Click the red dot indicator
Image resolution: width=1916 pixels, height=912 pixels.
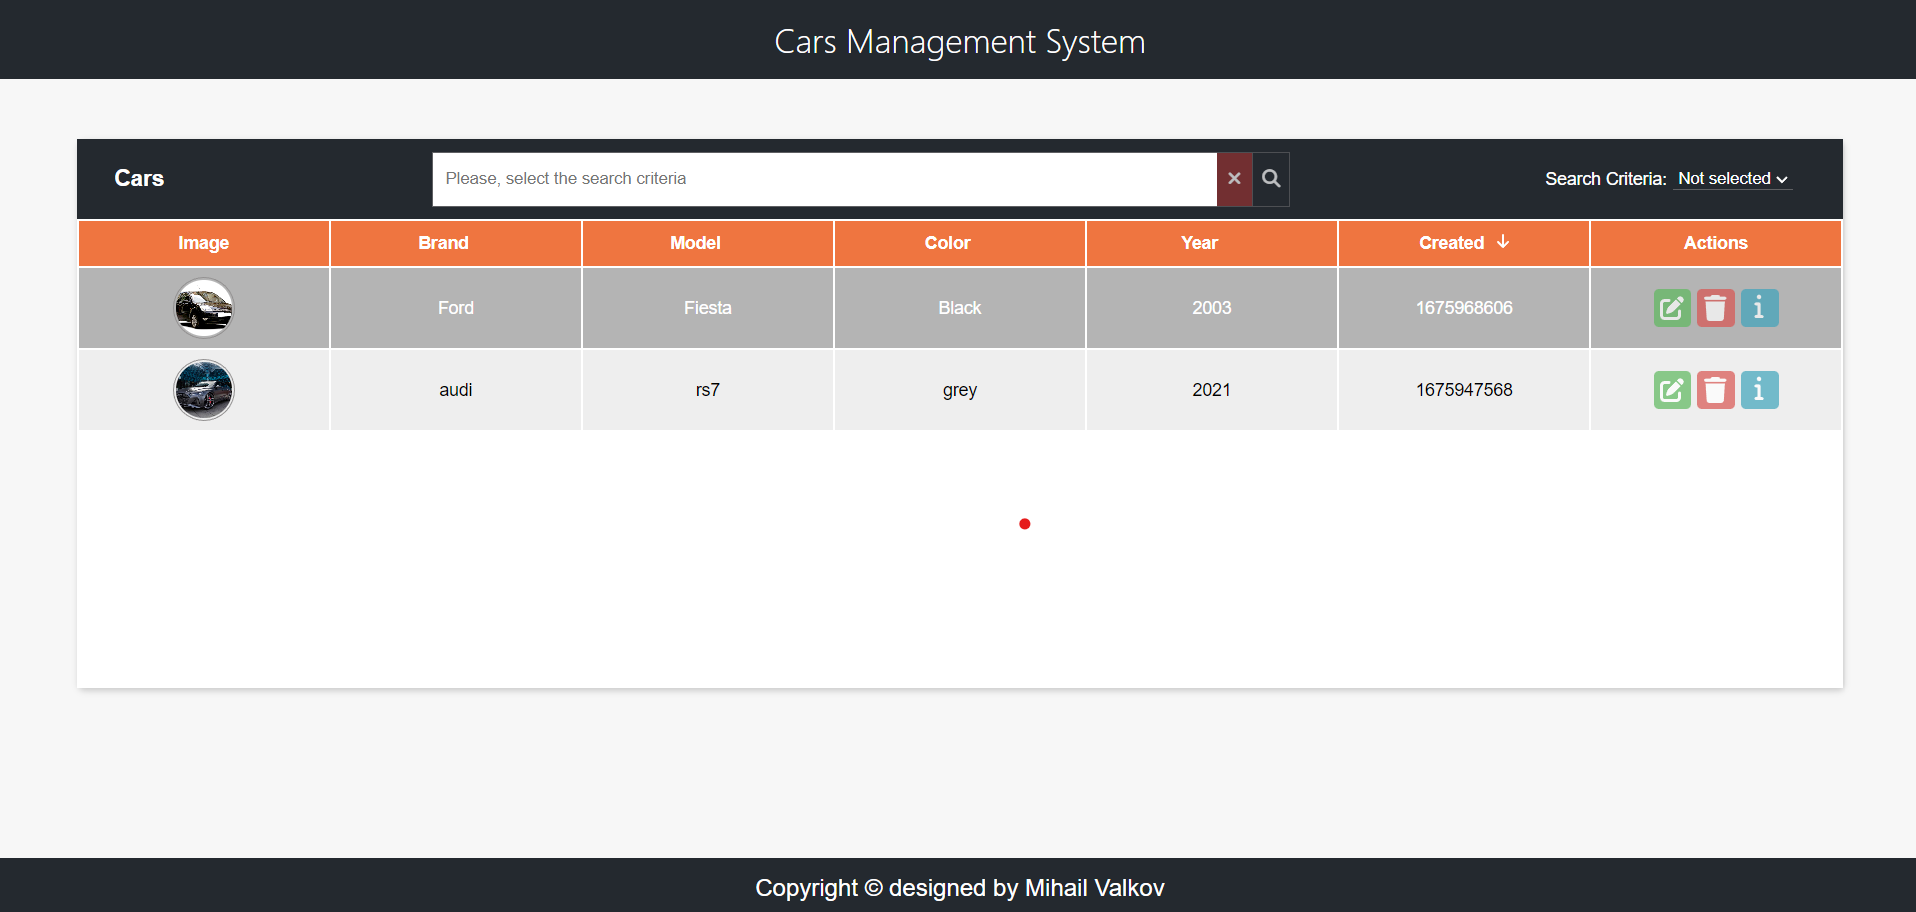(x=1024, y=523)
